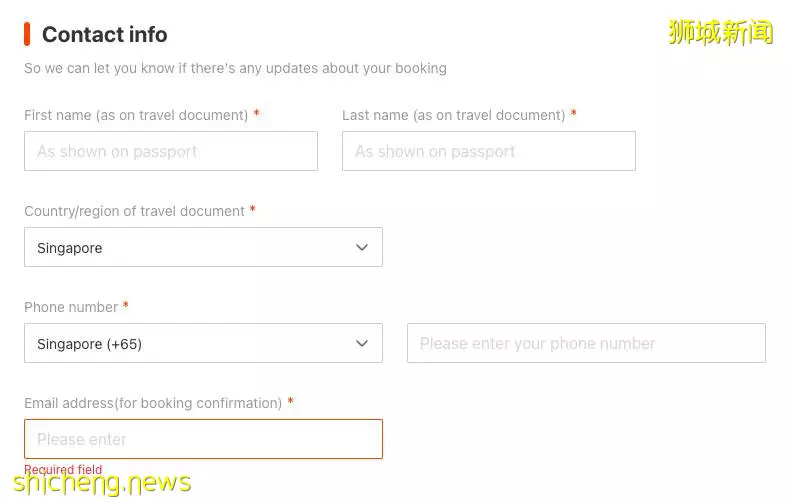Focus the phone number input field
The height and width of the screenshot is (502, 788).
click(x=586, y=343)
